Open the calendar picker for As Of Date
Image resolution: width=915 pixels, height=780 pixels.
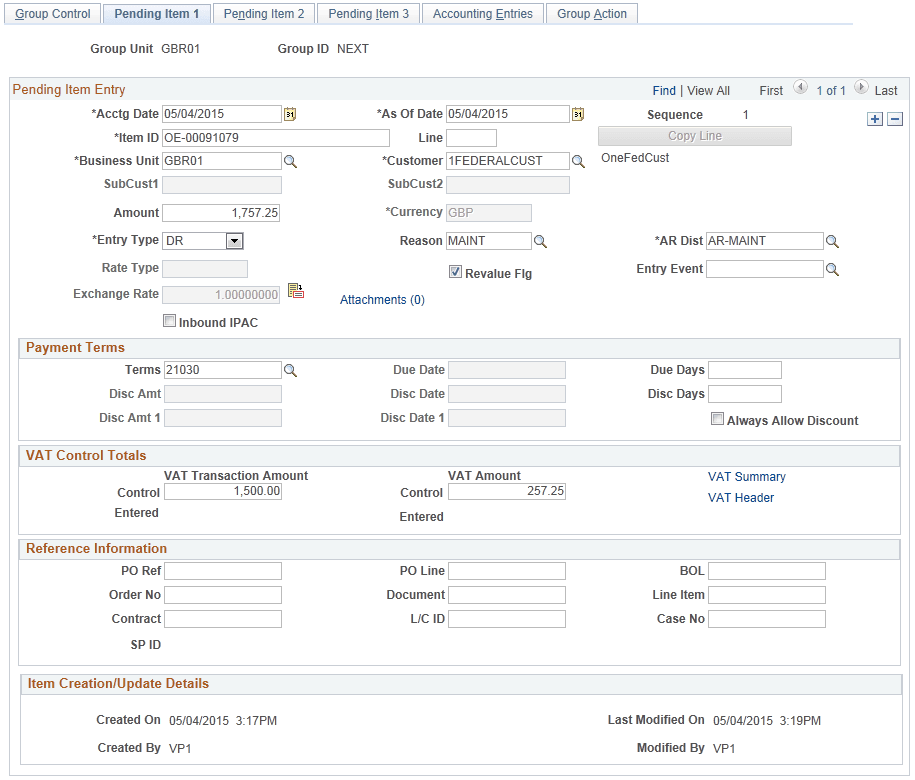click(x=577, y=114)
